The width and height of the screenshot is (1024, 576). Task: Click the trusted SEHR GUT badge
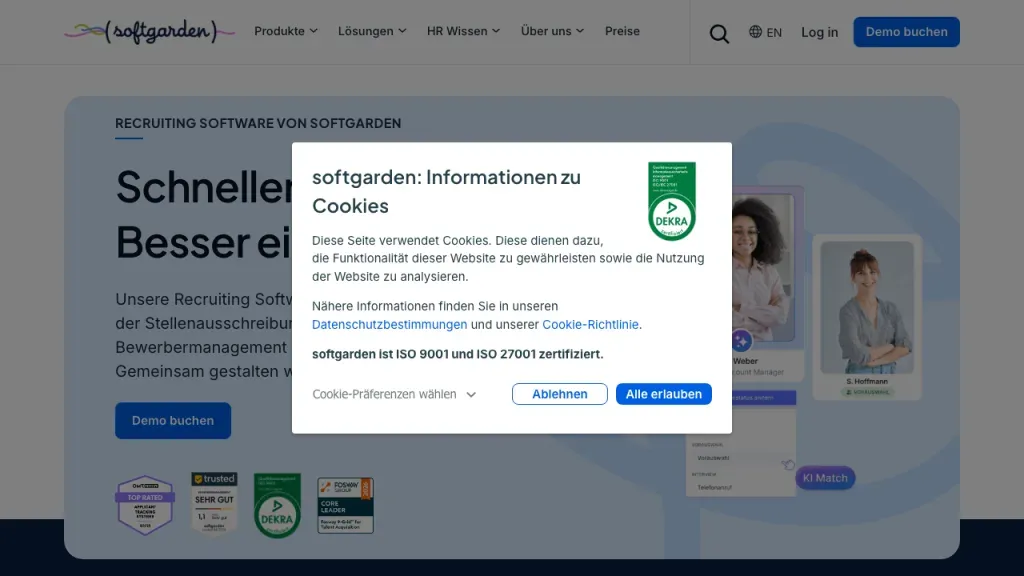pos(214,503)
